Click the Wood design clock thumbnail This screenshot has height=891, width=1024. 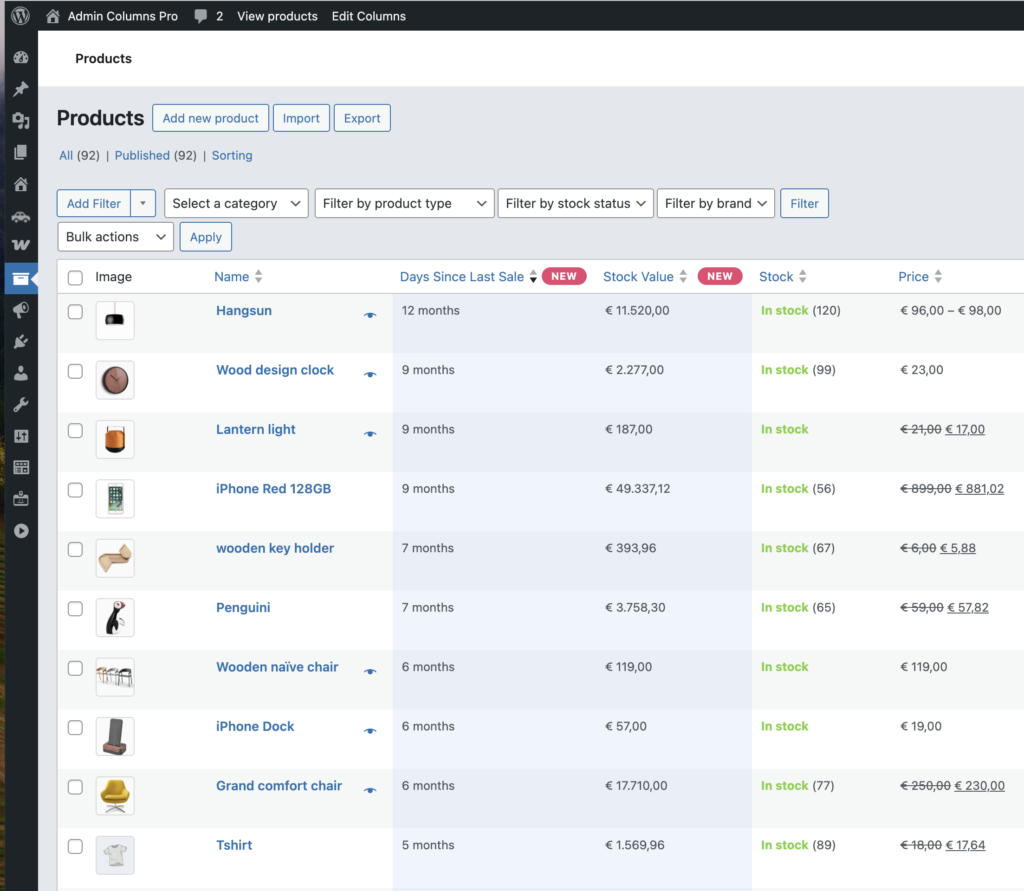coord(115,380)
